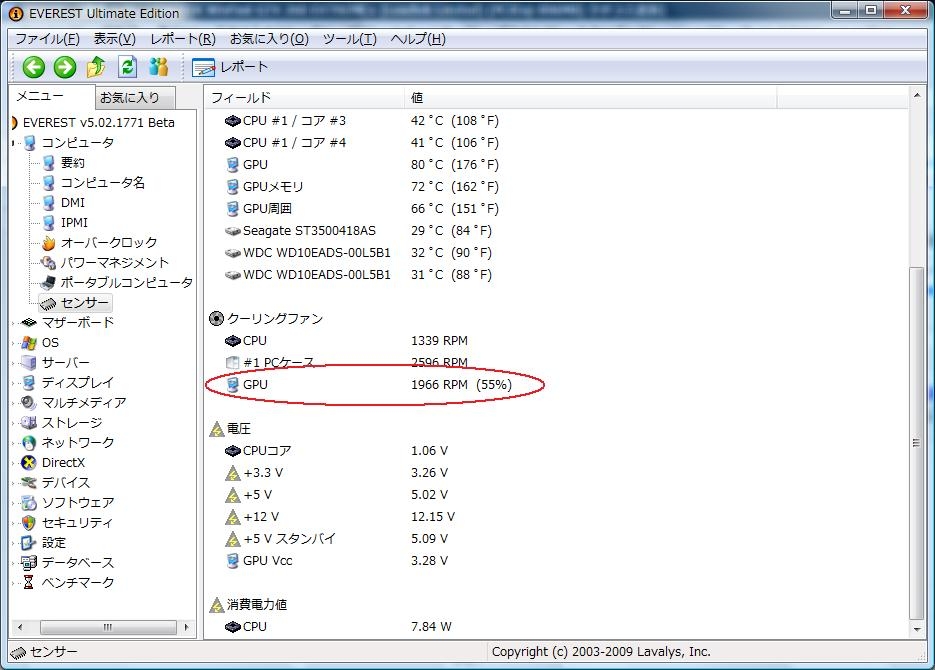Click the パワーマネジメント icon
935x670 pixels.
48,262
